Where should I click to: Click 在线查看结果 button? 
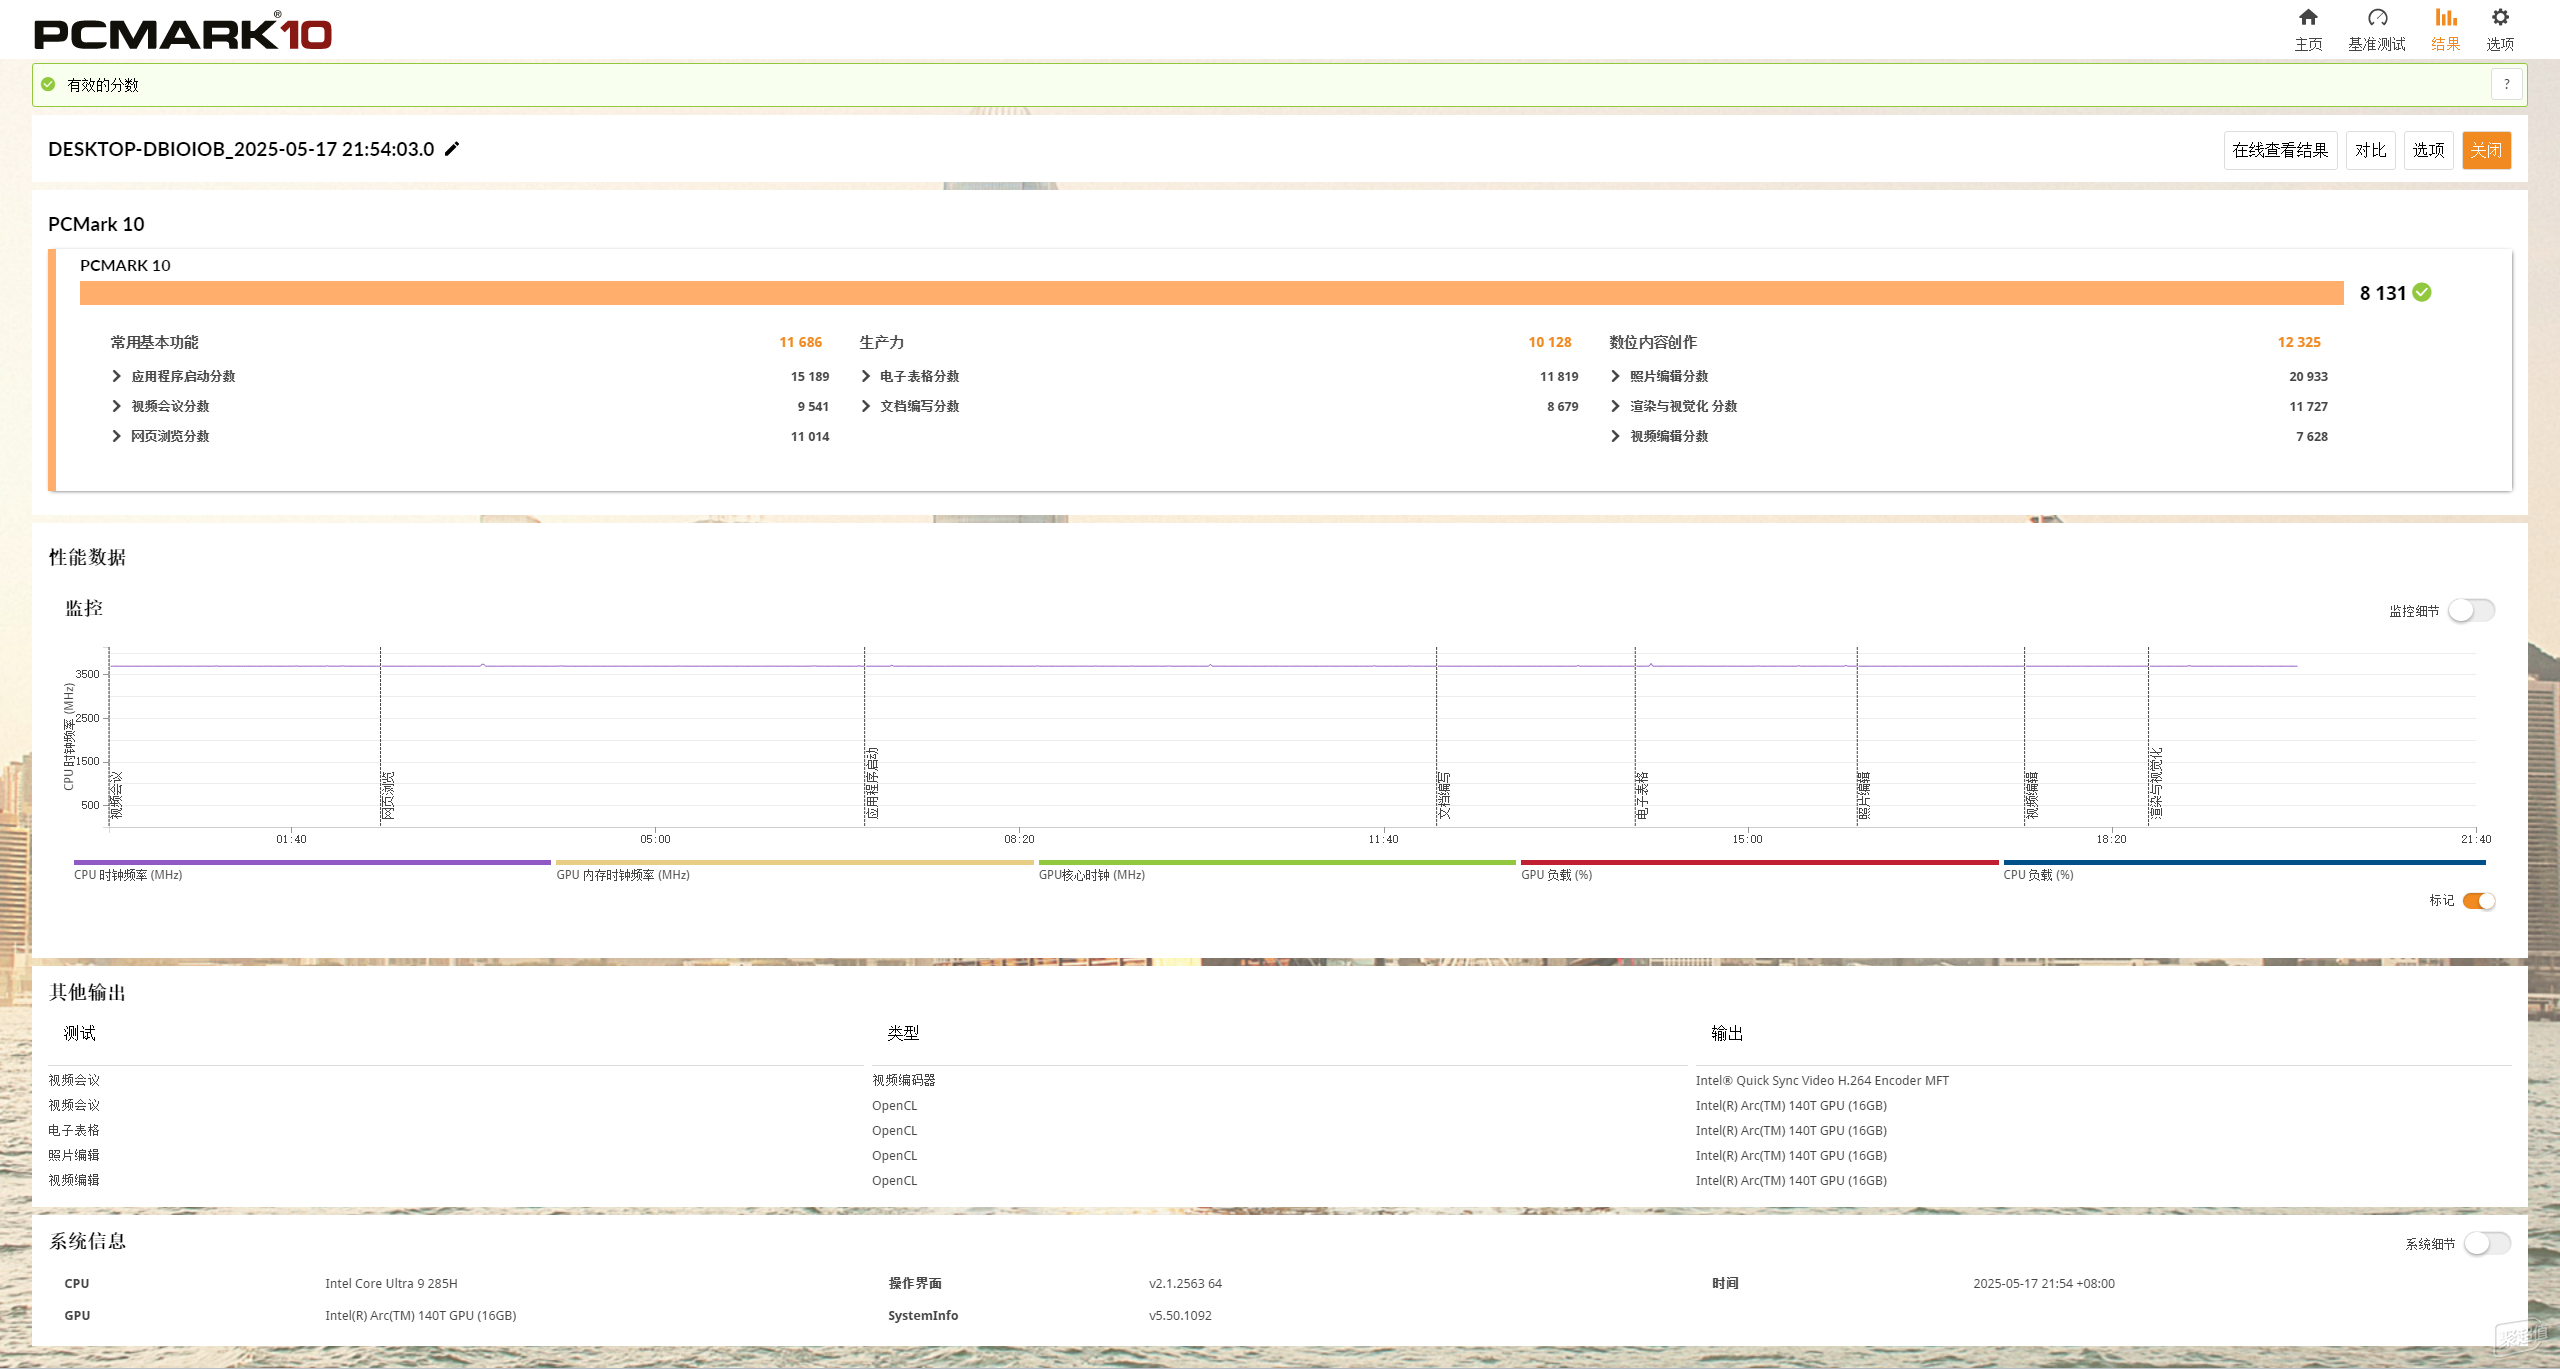point(2280,150)
